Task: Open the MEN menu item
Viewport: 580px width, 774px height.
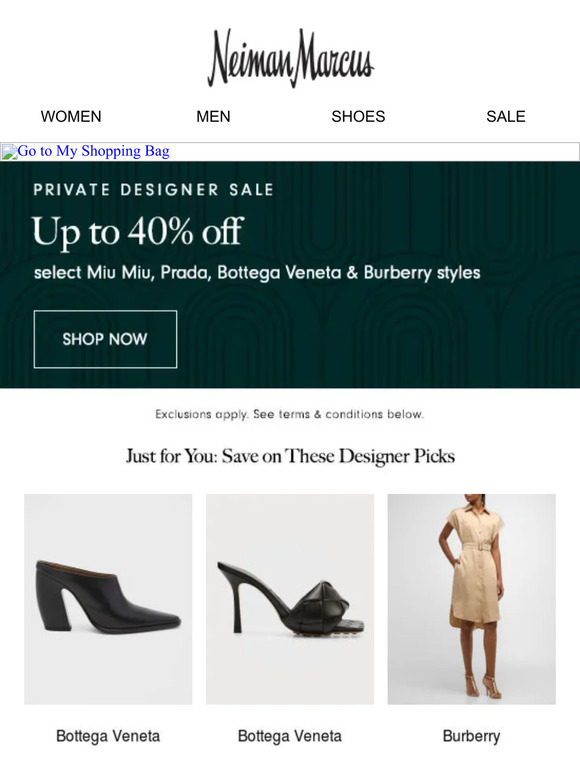Action: click(x=213, y=116)
